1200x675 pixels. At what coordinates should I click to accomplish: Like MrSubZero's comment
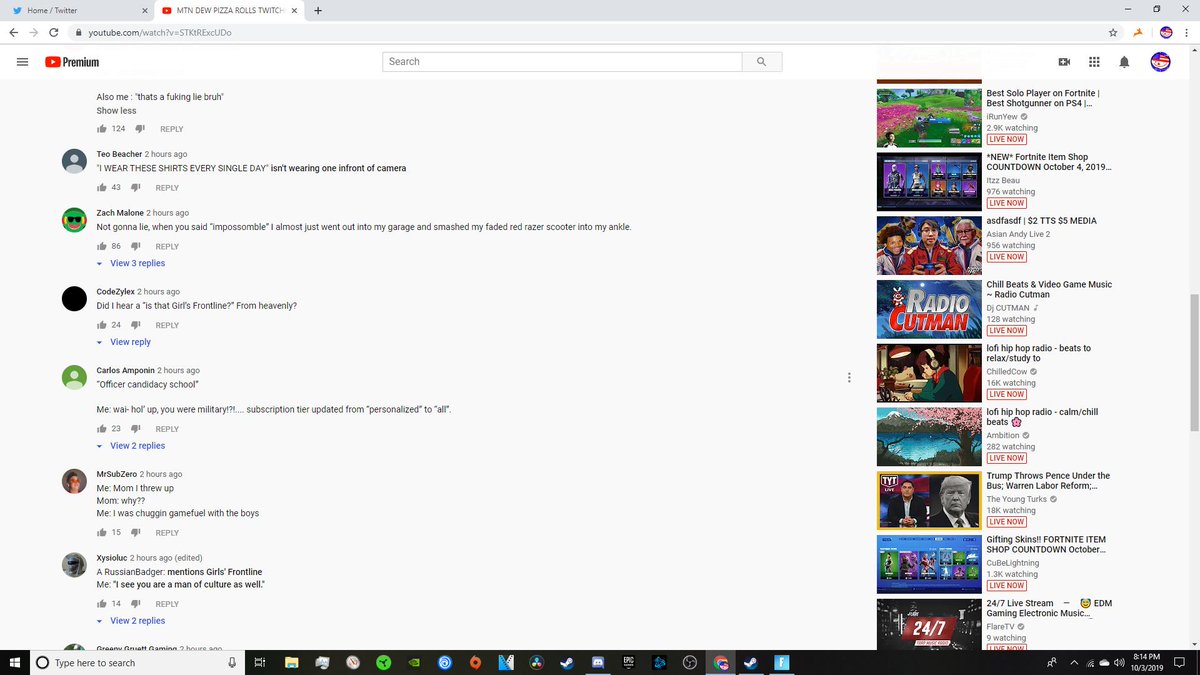pos(102,532)
